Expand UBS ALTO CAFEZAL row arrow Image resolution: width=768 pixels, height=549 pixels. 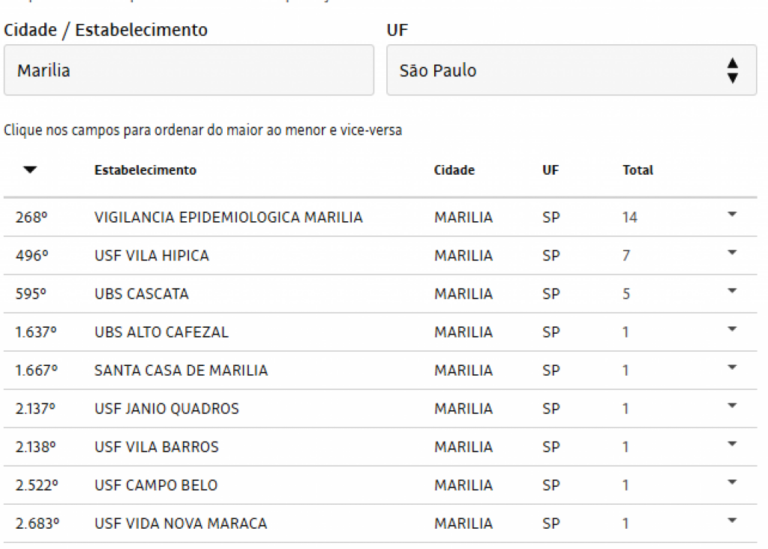click(x=732, y=329)
